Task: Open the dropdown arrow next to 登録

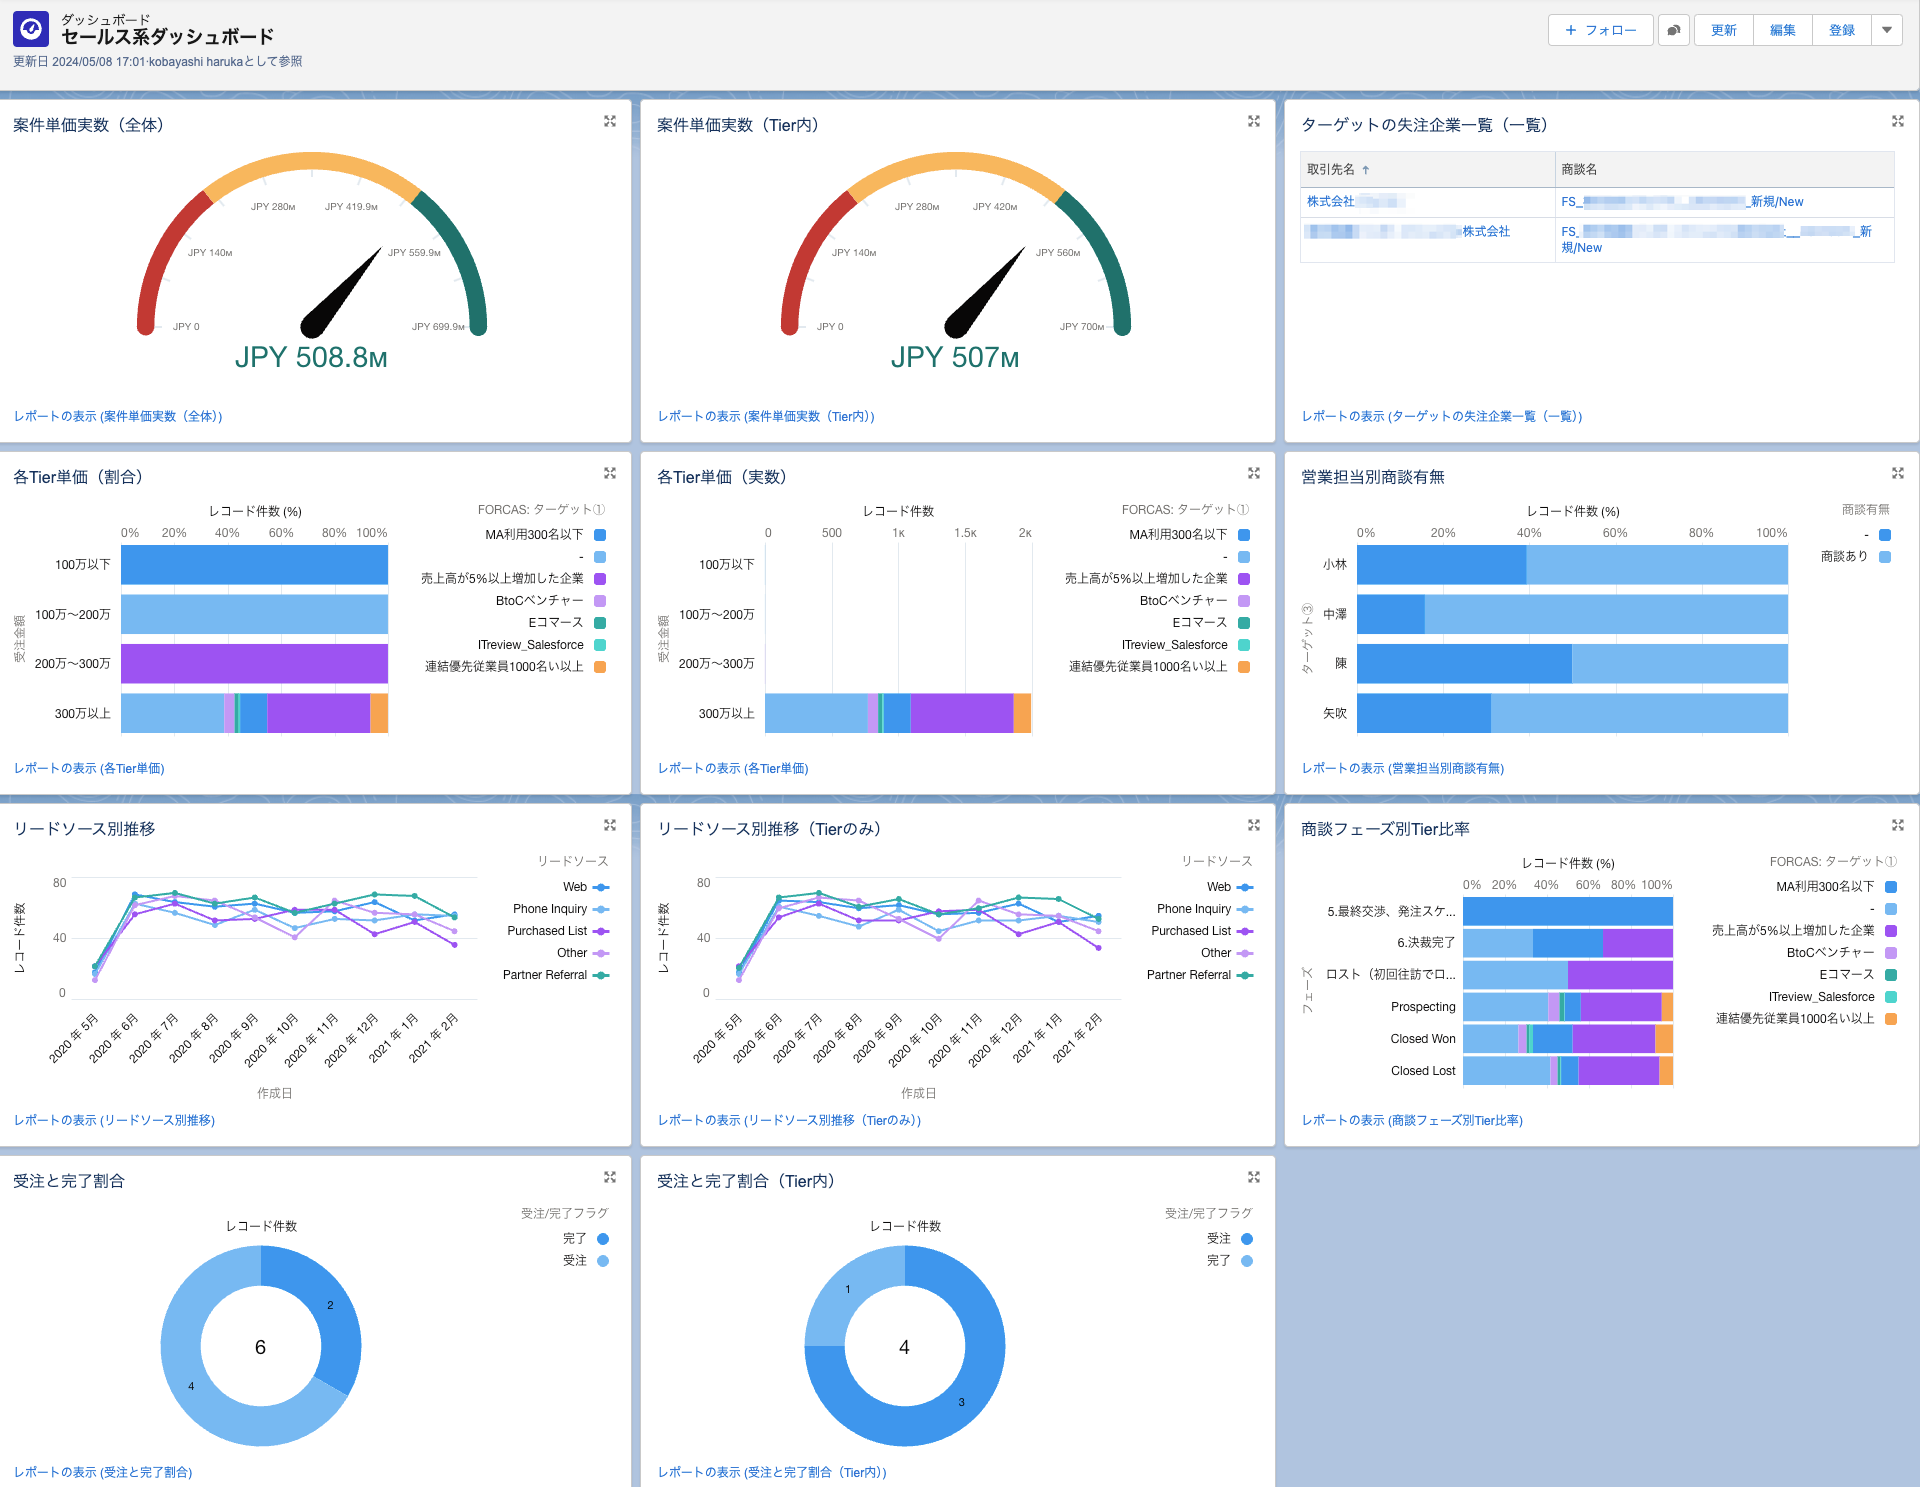Action: point(1887,30)
